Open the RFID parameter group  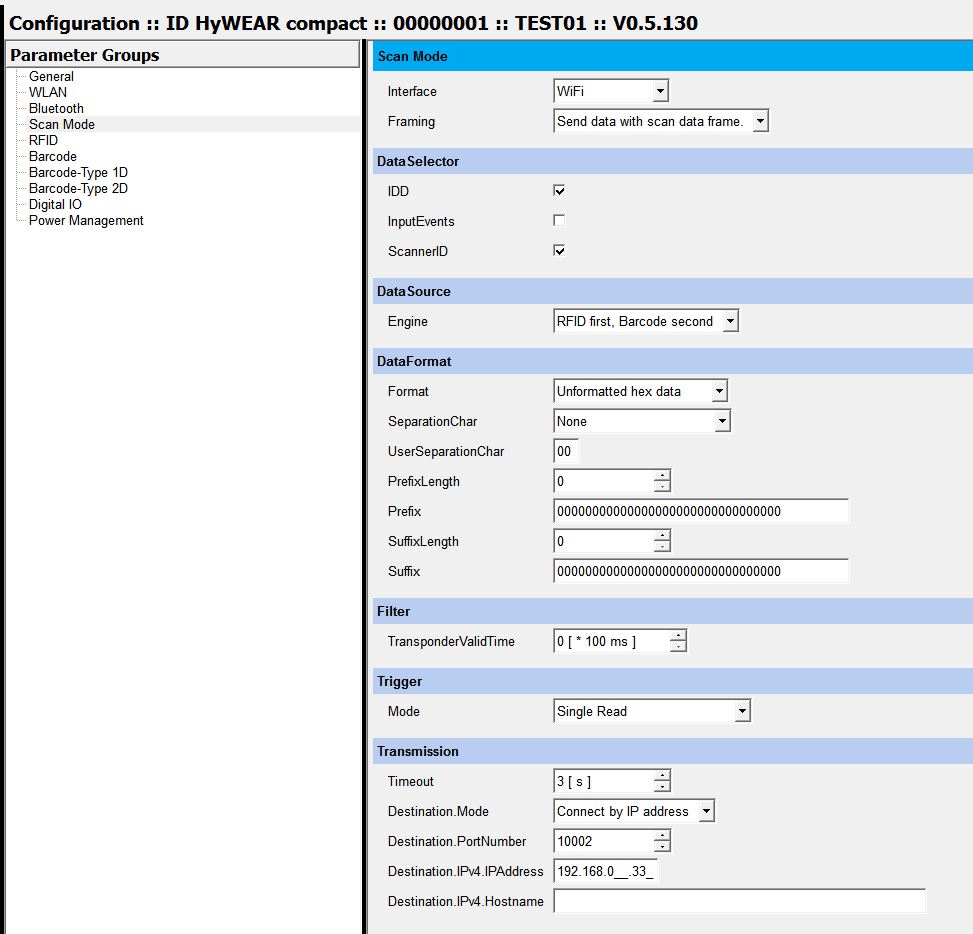(43, 140)
